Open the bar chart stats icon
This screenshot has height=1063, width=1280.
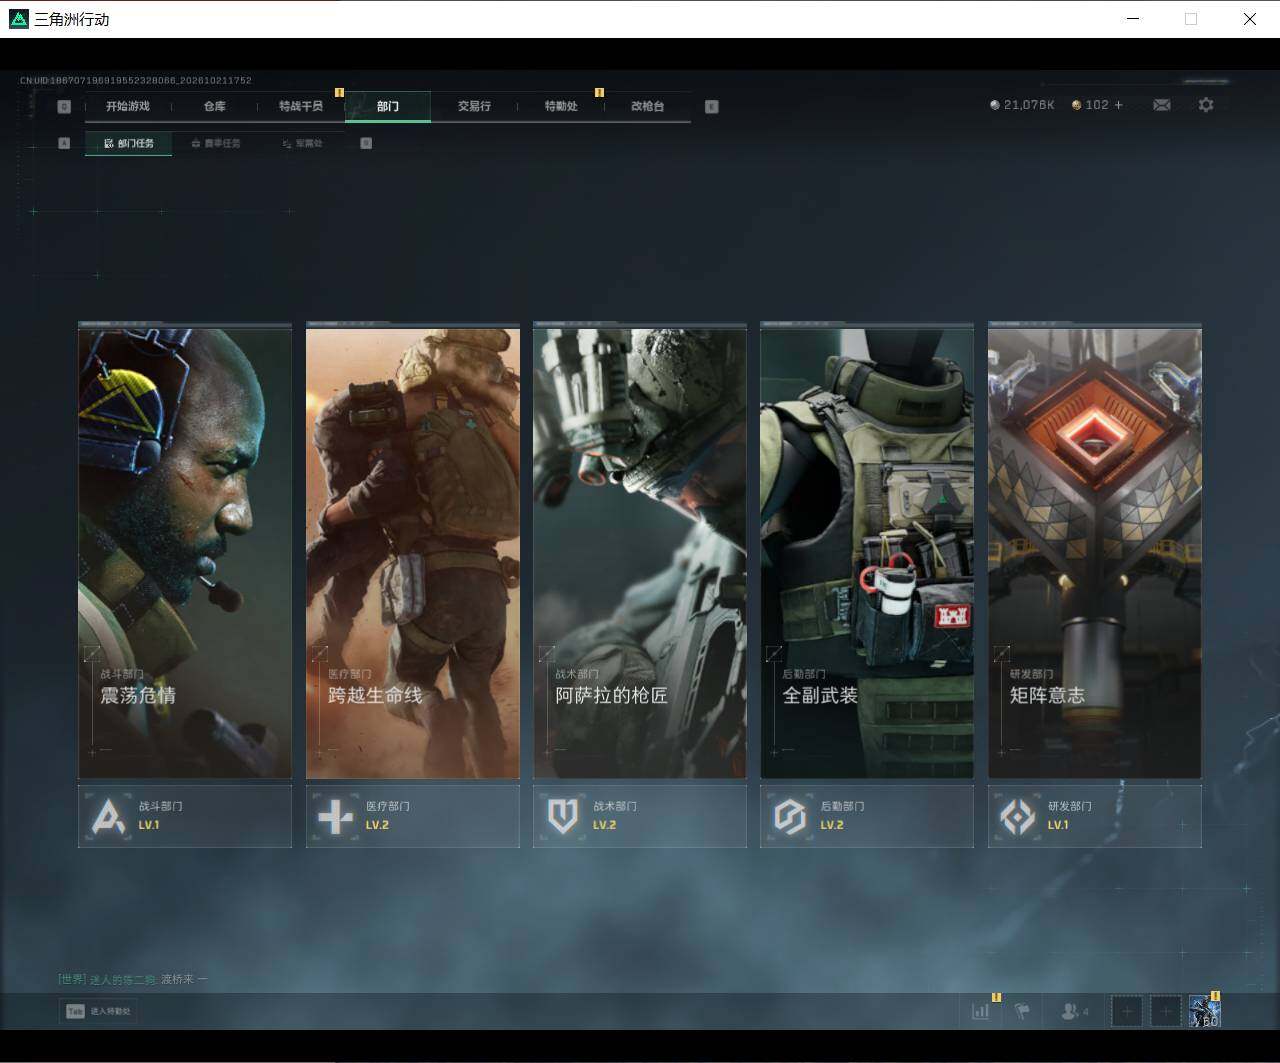(x=980, y=1011)
